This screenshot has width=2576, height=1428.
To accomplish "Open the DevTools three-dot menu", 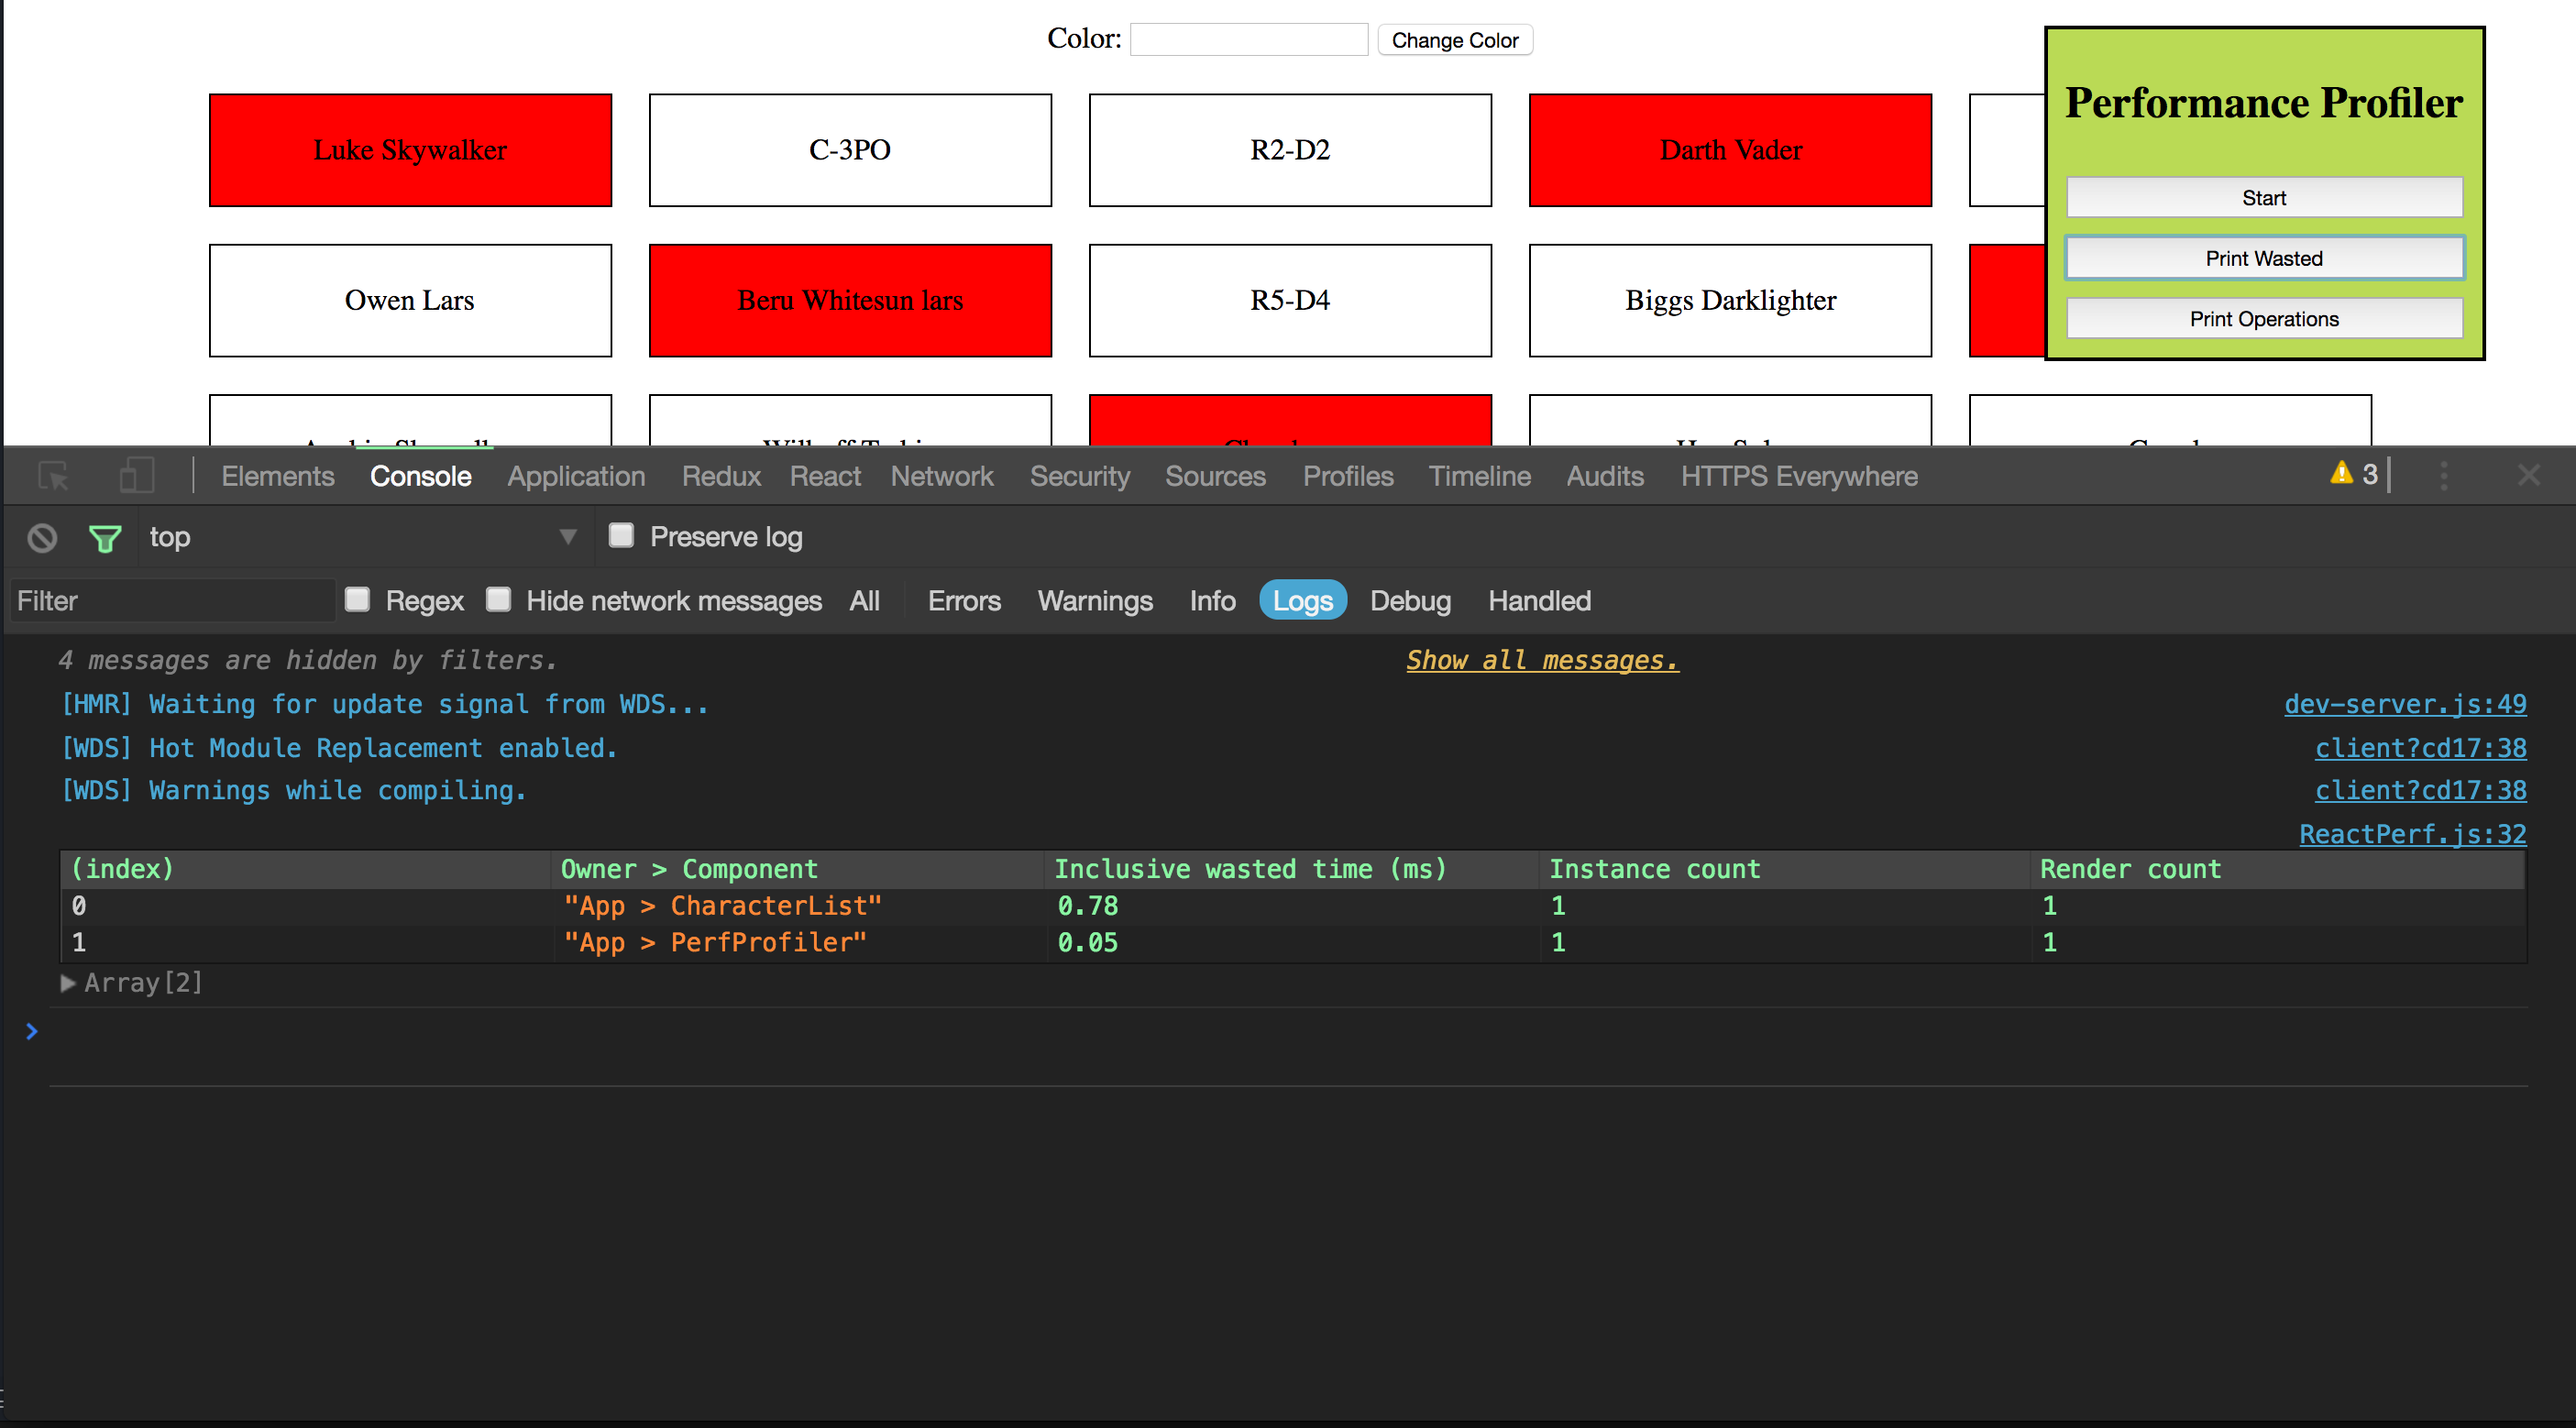I will (2443, 476).
